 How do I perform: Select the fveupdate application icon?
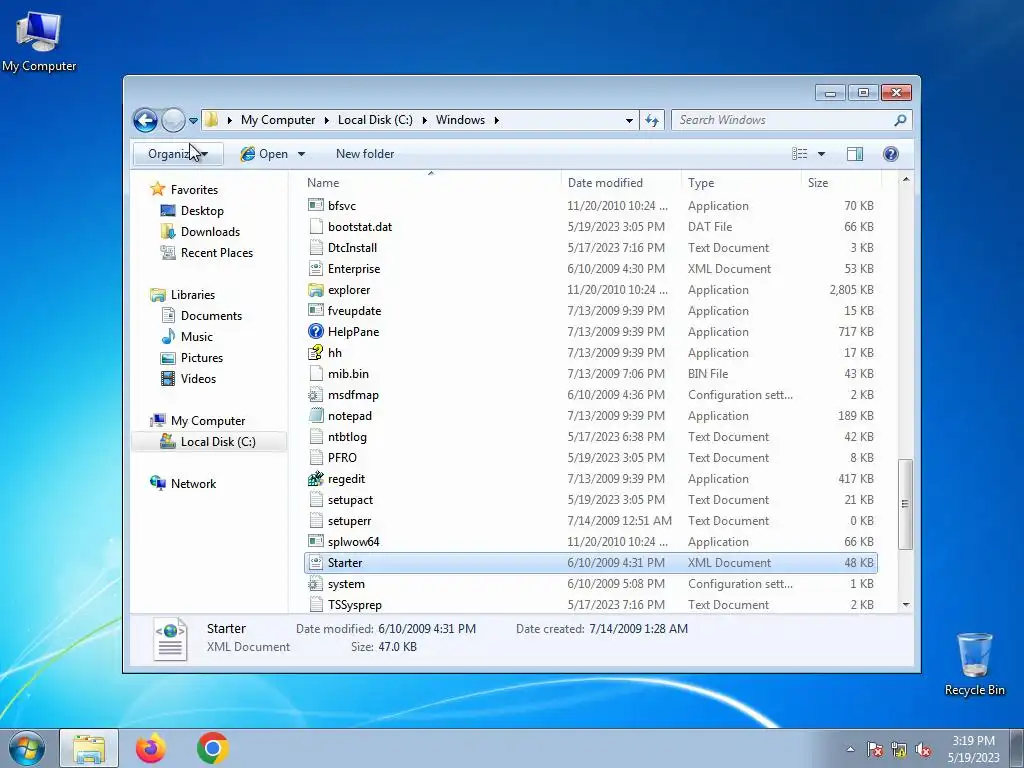pyautogui.click(x=316, y=311)
